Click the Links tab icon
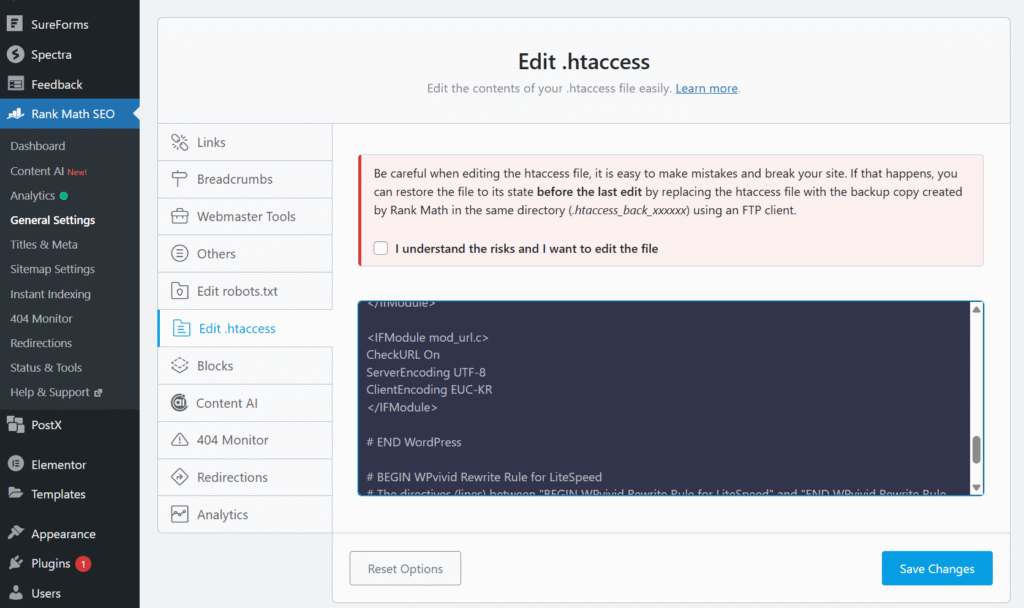This screenshot has height=608, width=1024. pyautogui.click(x=180, y=142)
